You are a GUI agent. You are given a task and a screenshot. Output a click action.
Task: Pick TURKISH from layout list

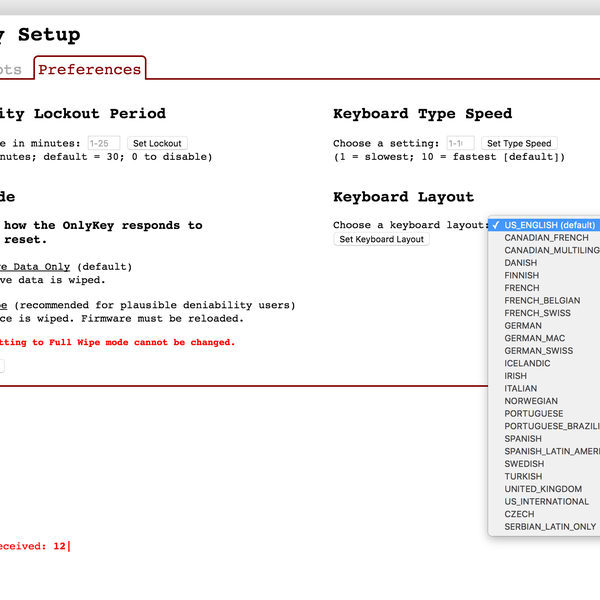coord(544,476)
